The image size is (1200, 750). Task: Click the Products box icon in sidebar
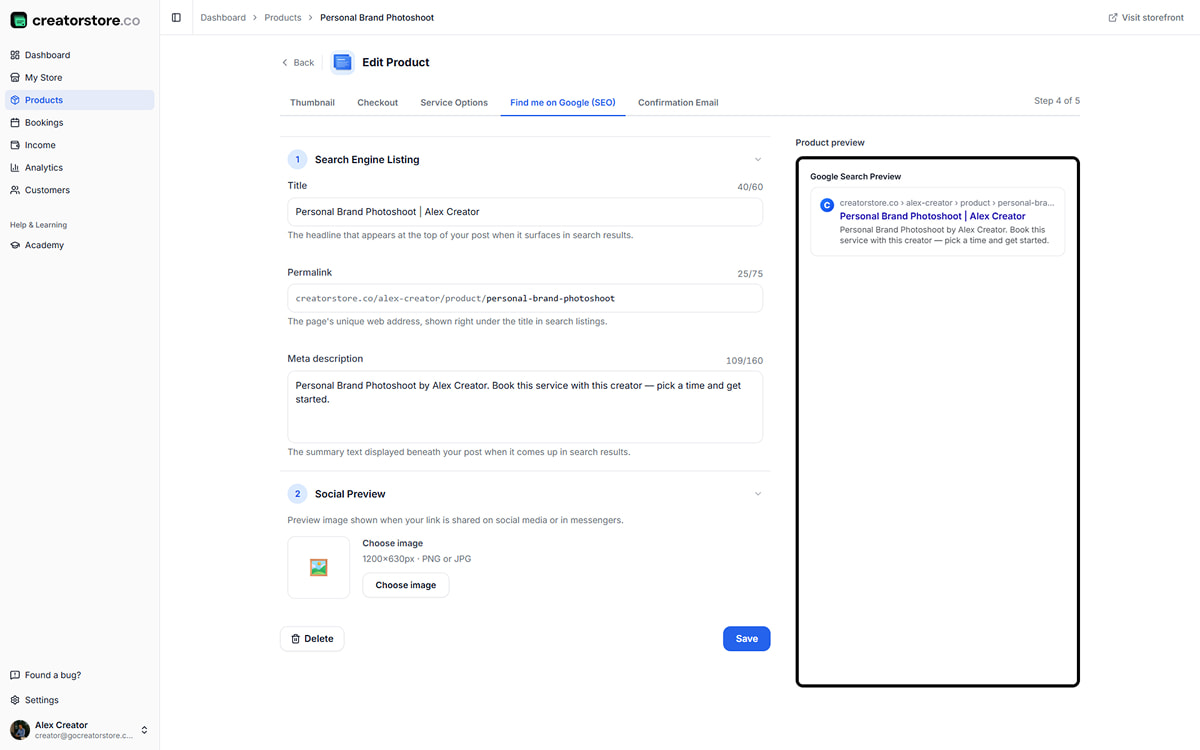15,100
